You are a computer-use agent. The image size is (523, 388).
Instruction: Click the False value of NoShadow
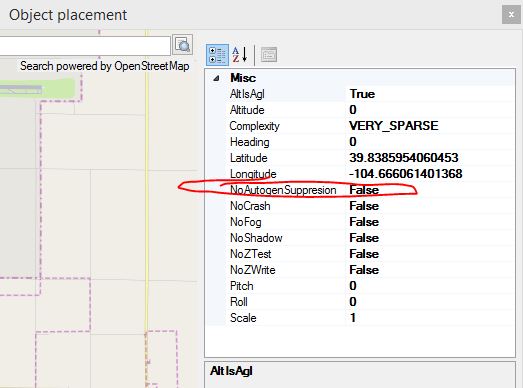[364, 238]
